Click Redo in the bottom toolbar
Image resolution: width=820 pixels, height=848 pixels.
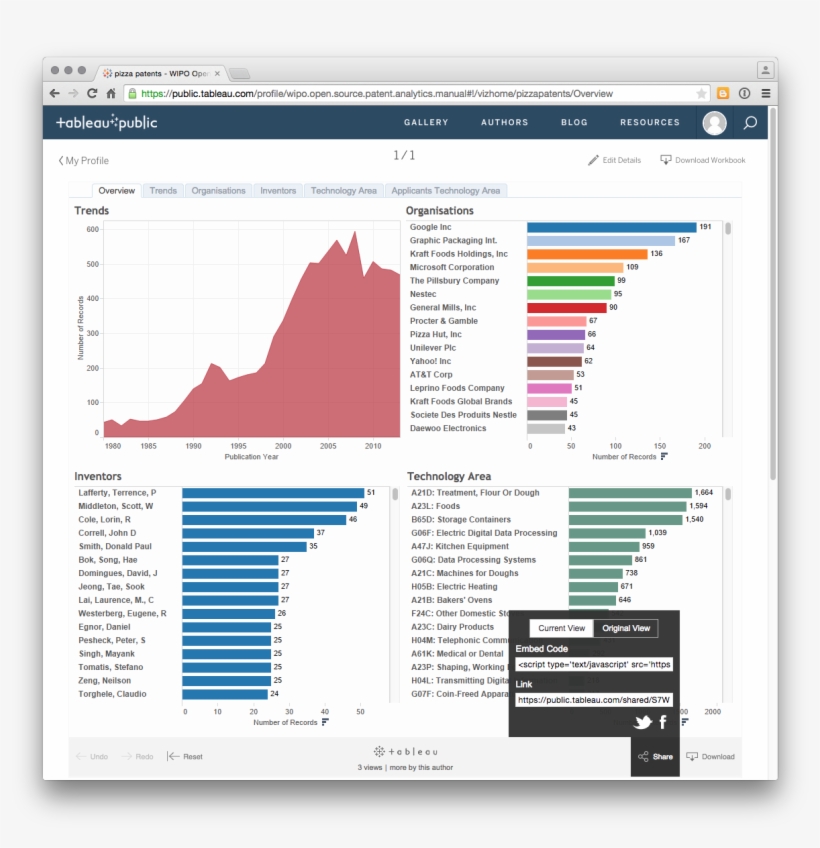[137, 757]
